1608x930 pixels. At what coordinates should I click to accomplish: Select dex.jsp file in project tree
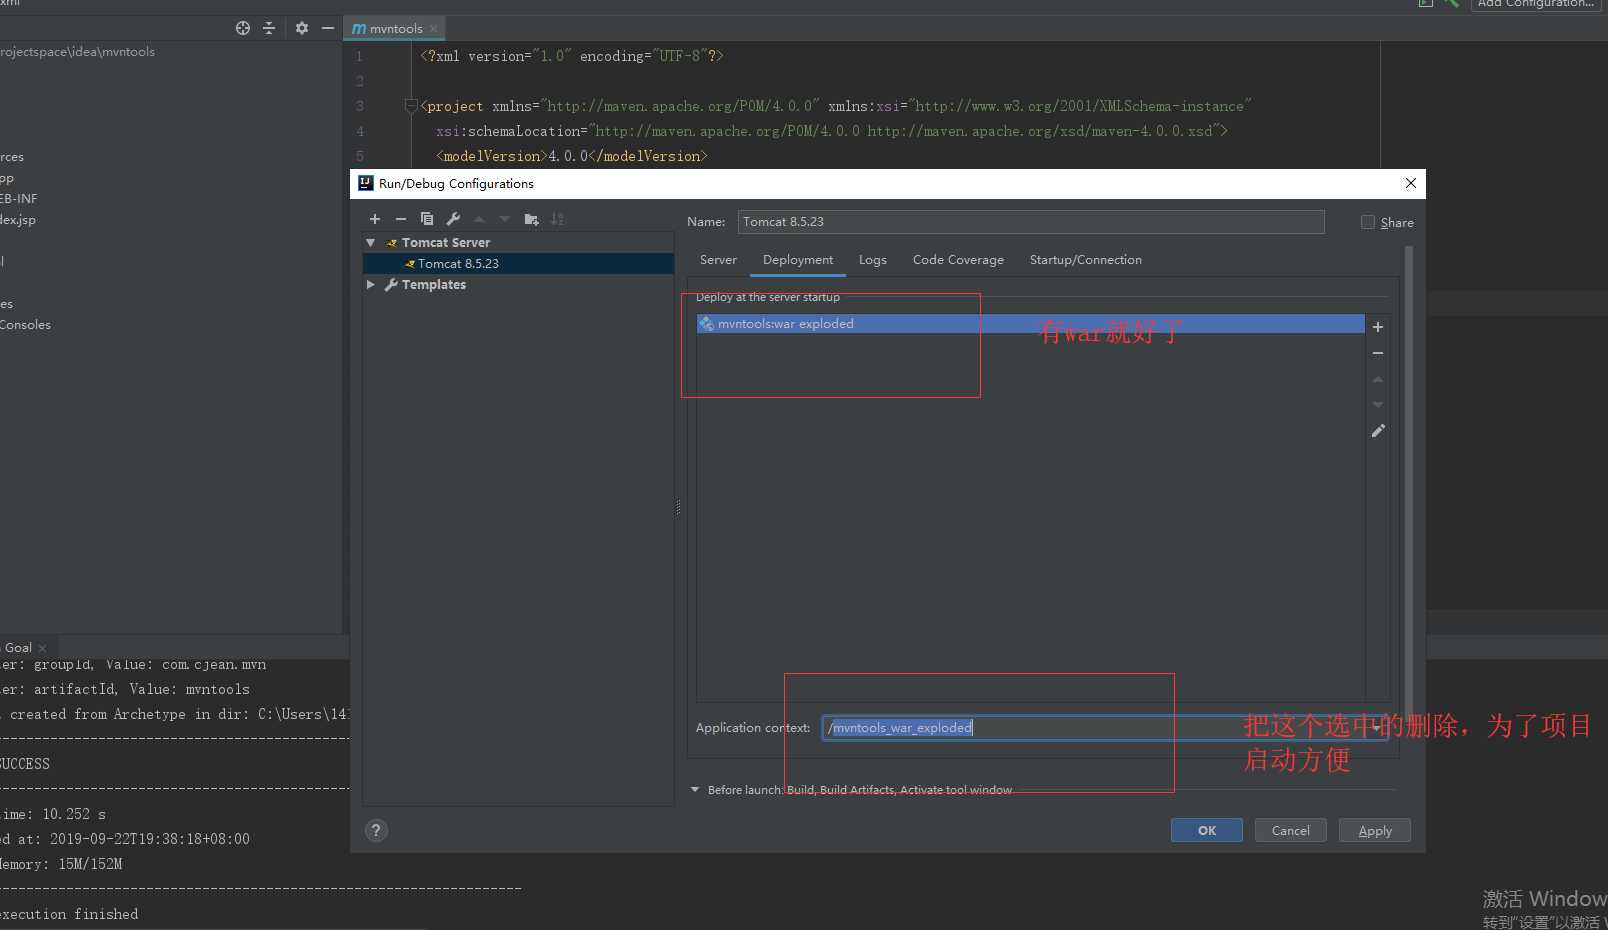(18, 220)
